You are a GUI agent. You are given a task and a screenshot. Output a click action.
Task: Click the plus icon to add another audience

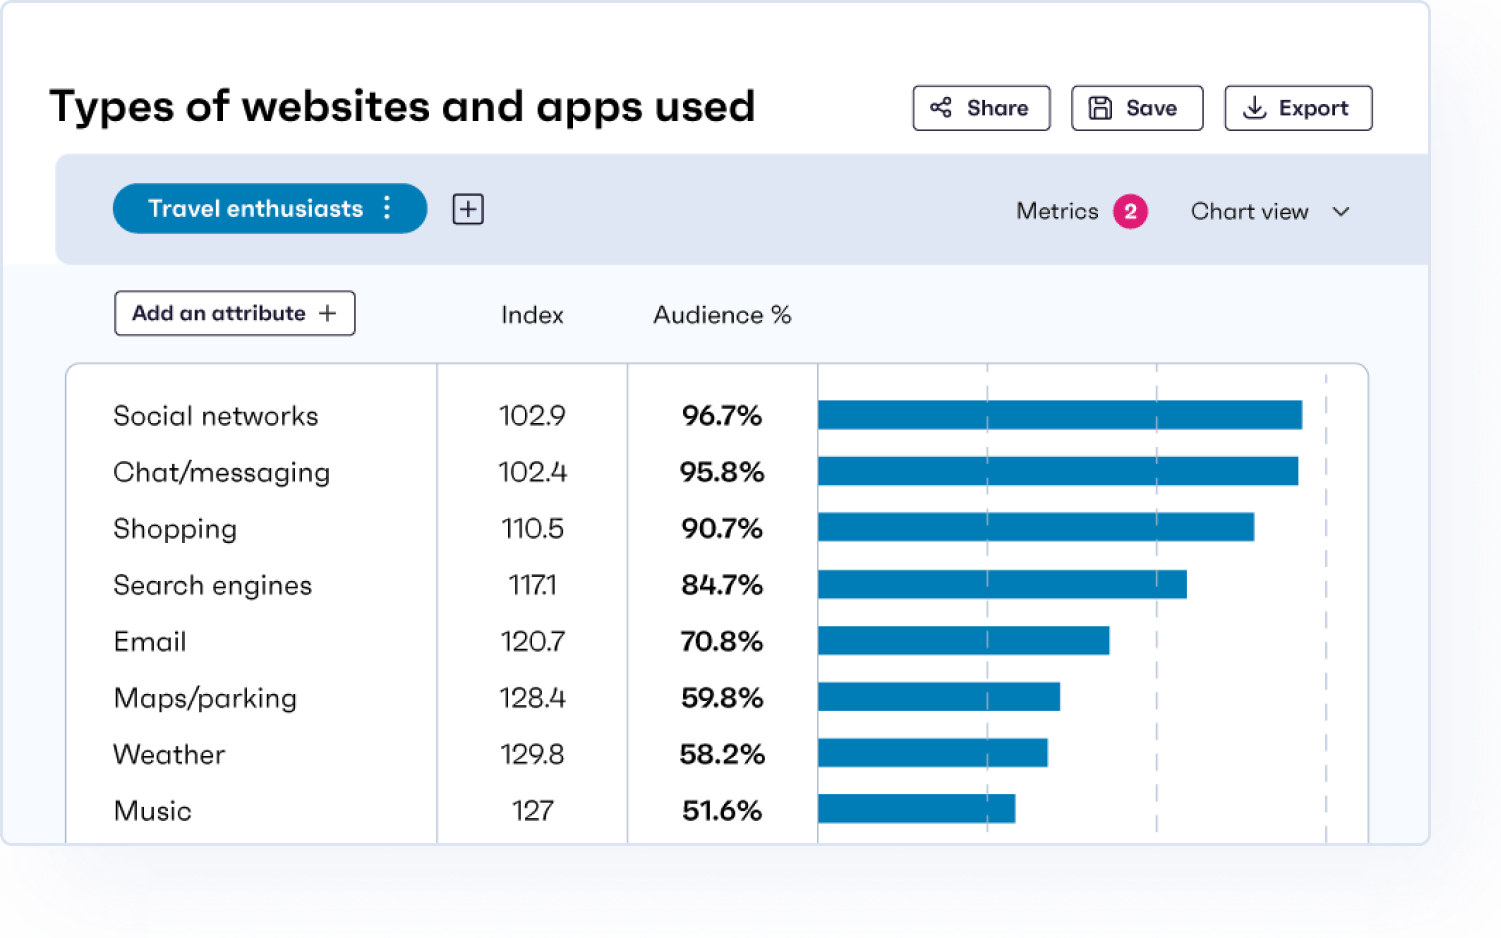pos(467,208)
